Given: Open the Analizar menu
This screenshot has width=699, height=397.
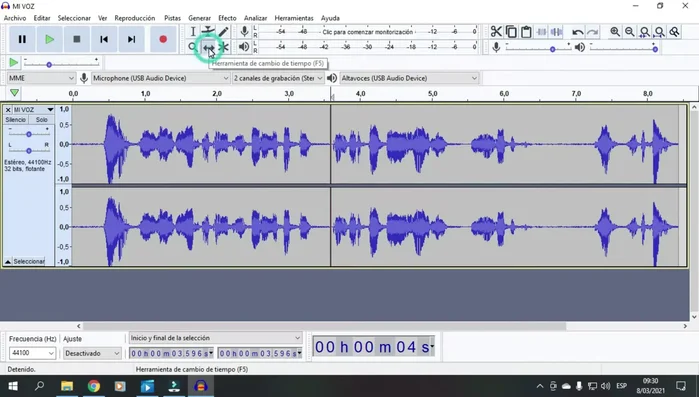Looking at the screenshot, I should (255, 18).
